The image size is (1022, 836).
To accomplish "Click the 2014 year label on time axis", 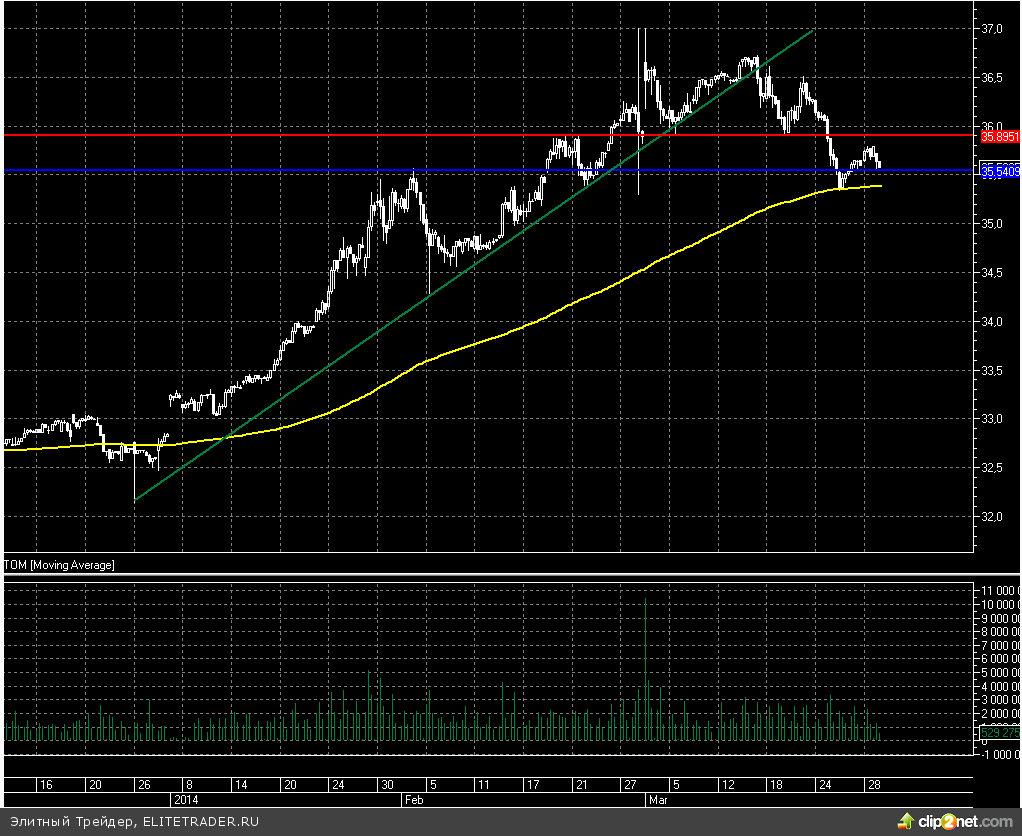I will pos(187,800).
